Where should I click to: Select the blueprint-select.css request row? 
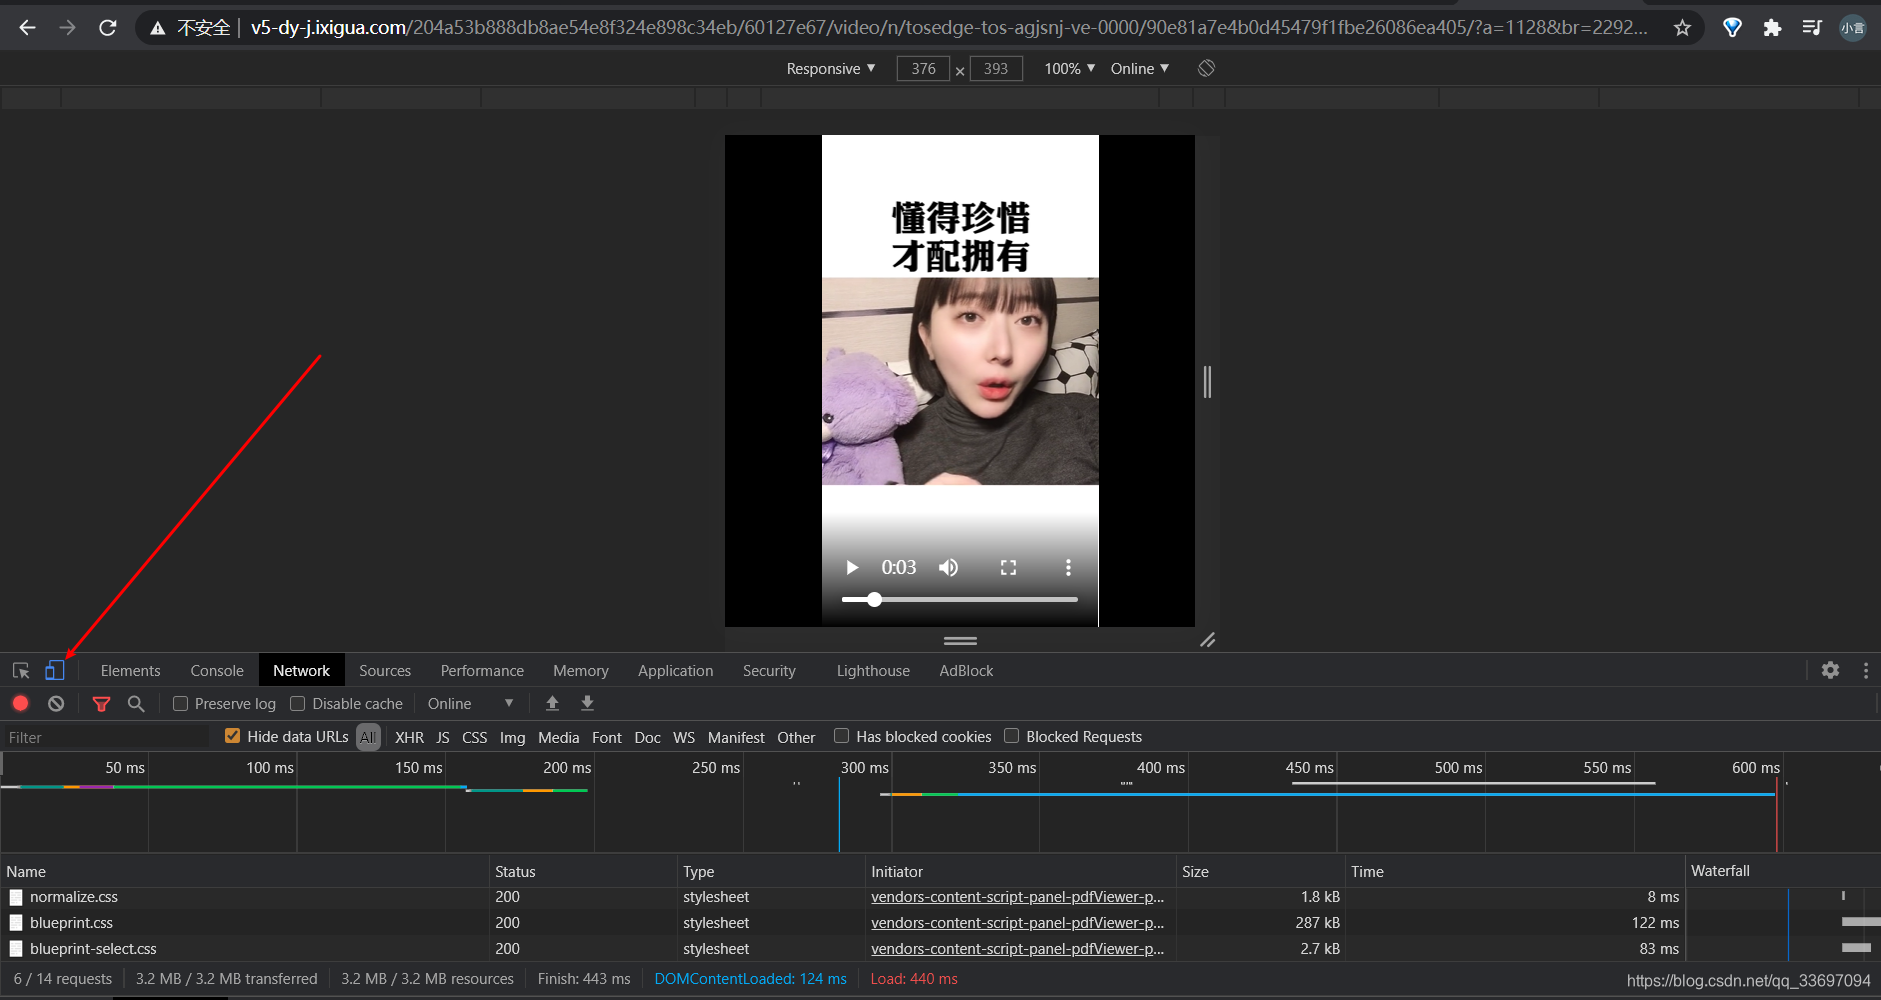(940, 949)
